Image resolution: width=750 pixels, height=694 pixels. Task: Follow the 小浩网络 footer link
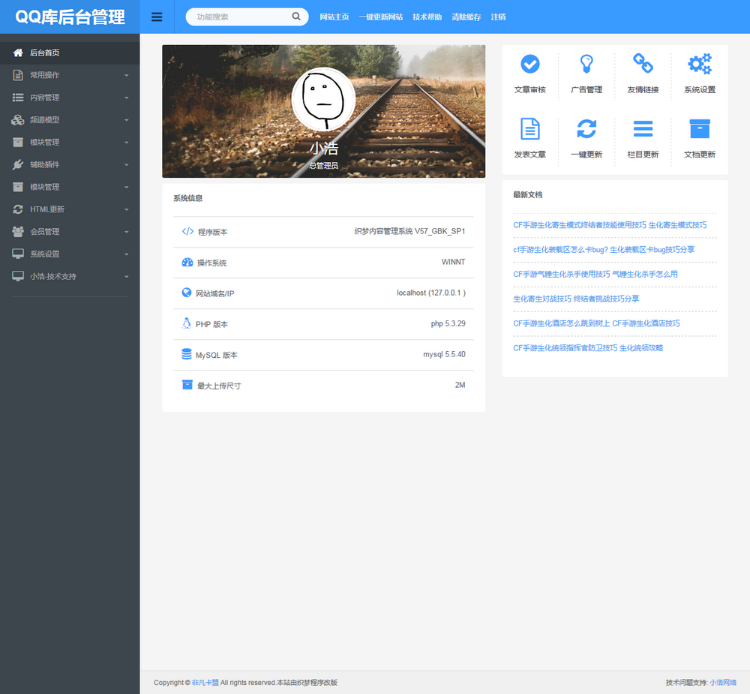pos(723,683)
